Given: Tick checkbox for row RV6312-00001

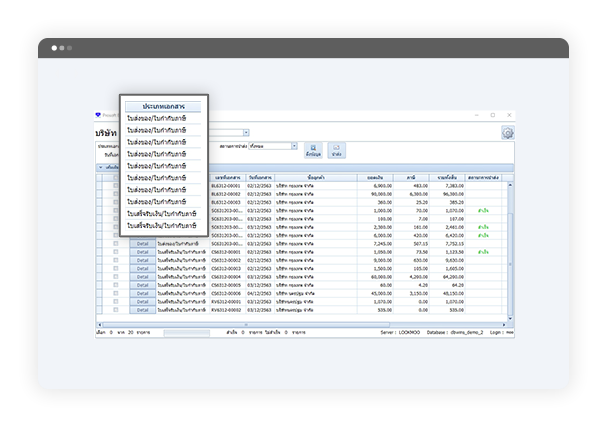Looking at the screenshot, I should [116, 302].
